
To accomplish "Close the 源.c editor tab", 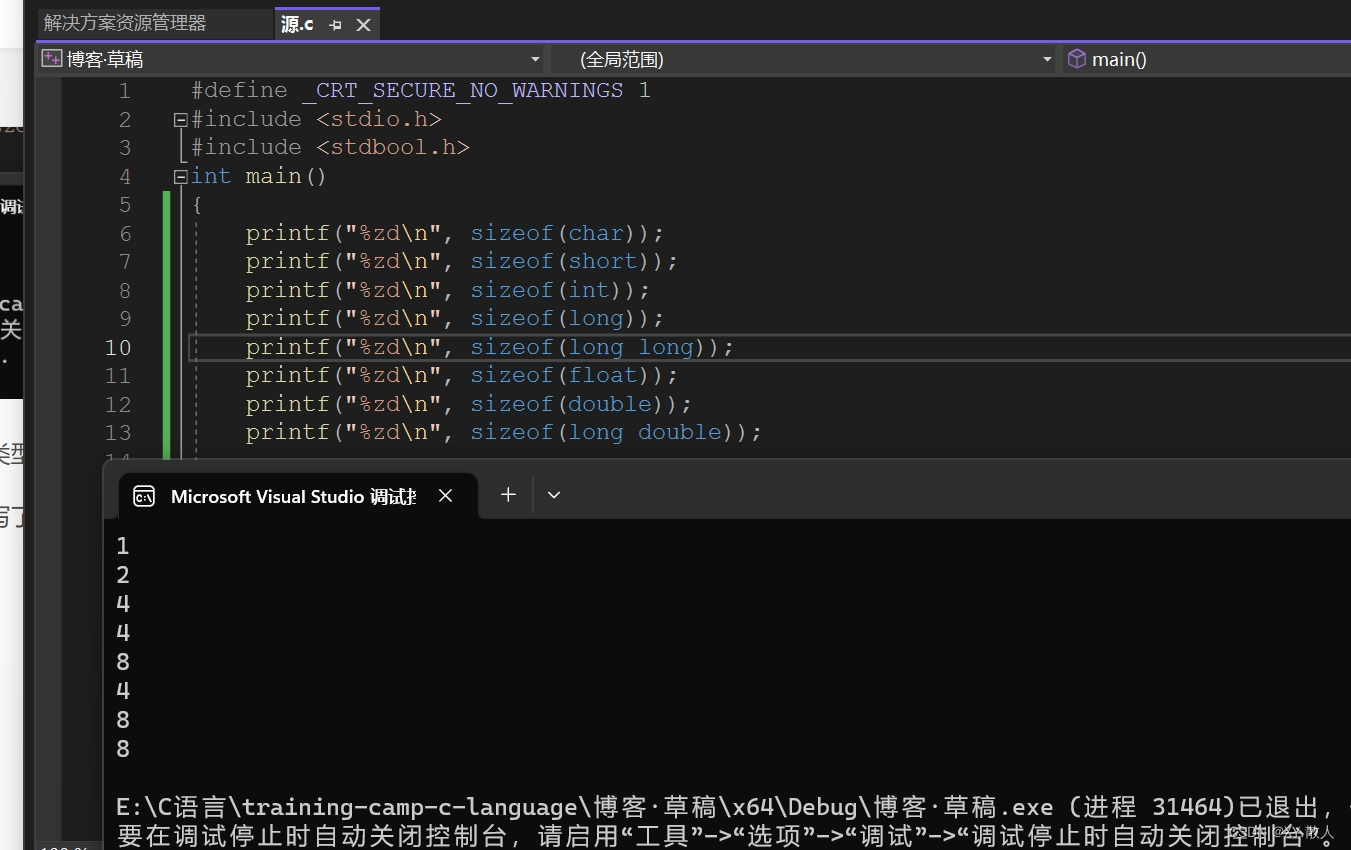I will [363, 25].
